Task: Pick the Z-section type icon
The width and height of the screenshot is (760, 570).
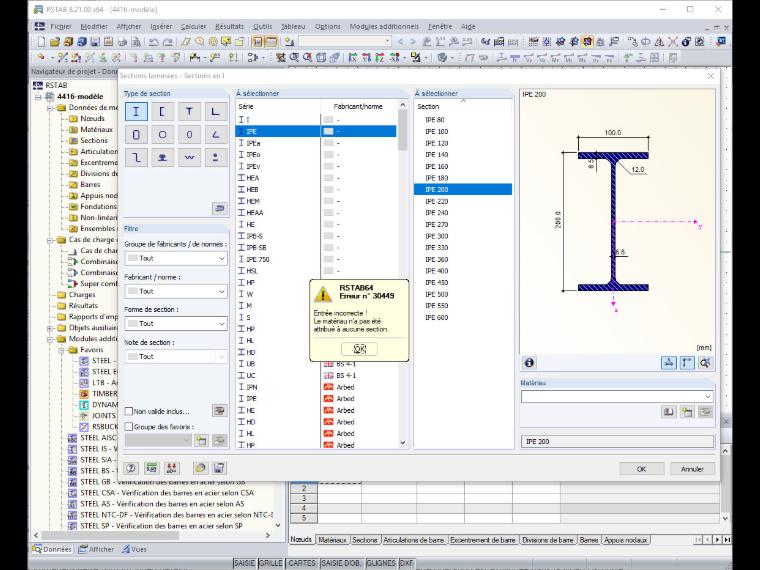Action: (x=136, y=158)
